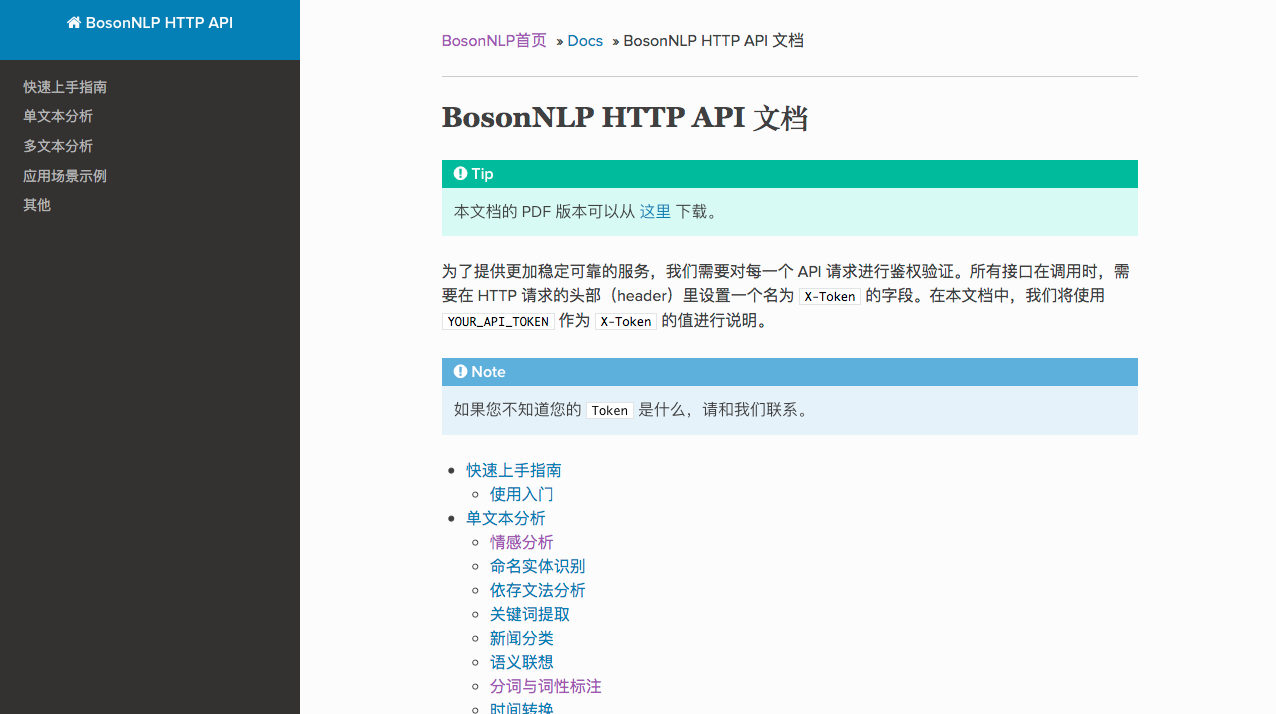Open 应用场景示例 sidebar item
Image resolution: width=1276 pixels, height=714 pixels.
(x=65, y=176)
